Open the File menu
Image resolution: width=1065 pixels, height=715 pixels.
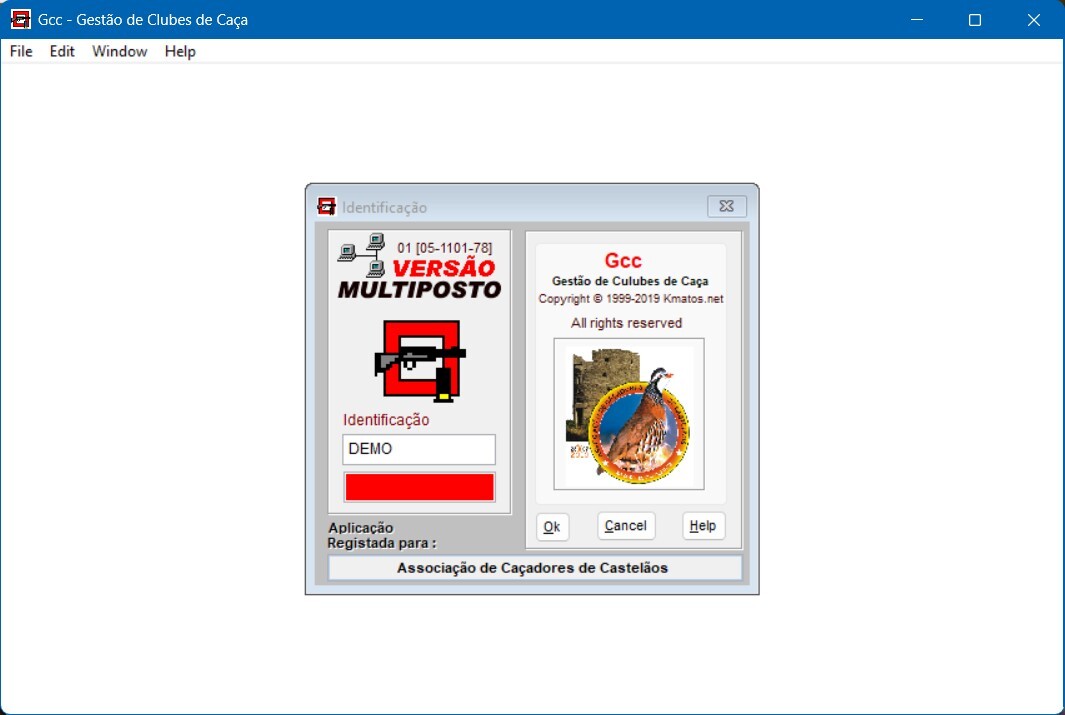pos(21,51)
